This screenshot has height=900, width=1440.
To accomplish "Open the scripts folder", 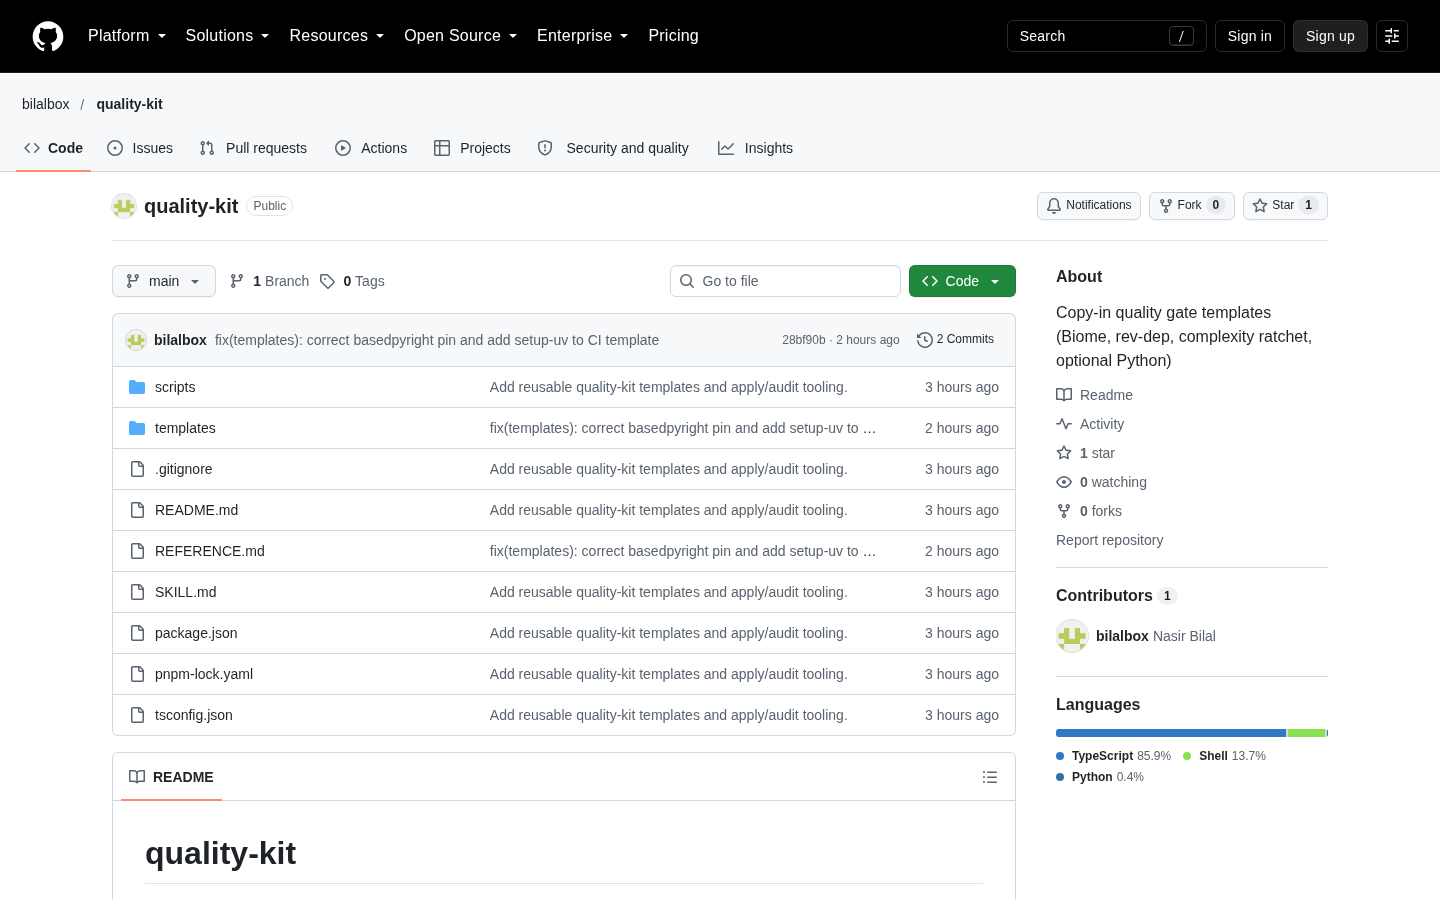I will 175,387.
